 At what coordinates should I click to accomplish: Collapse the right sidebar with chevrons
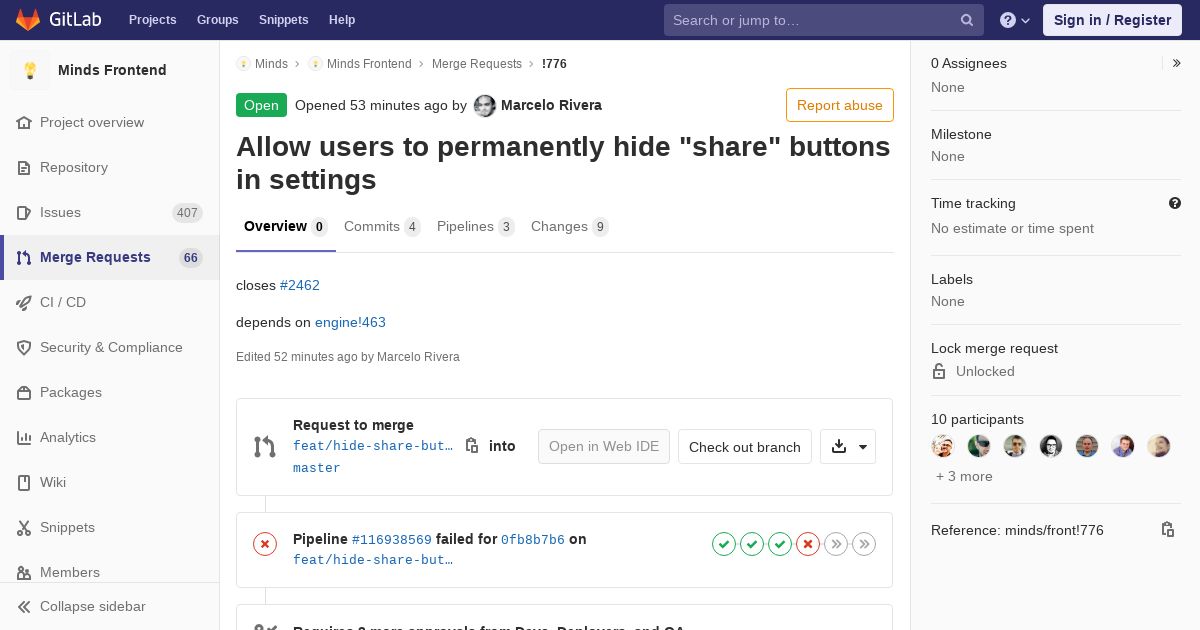pyautogui.click(x=1177, y=63)
